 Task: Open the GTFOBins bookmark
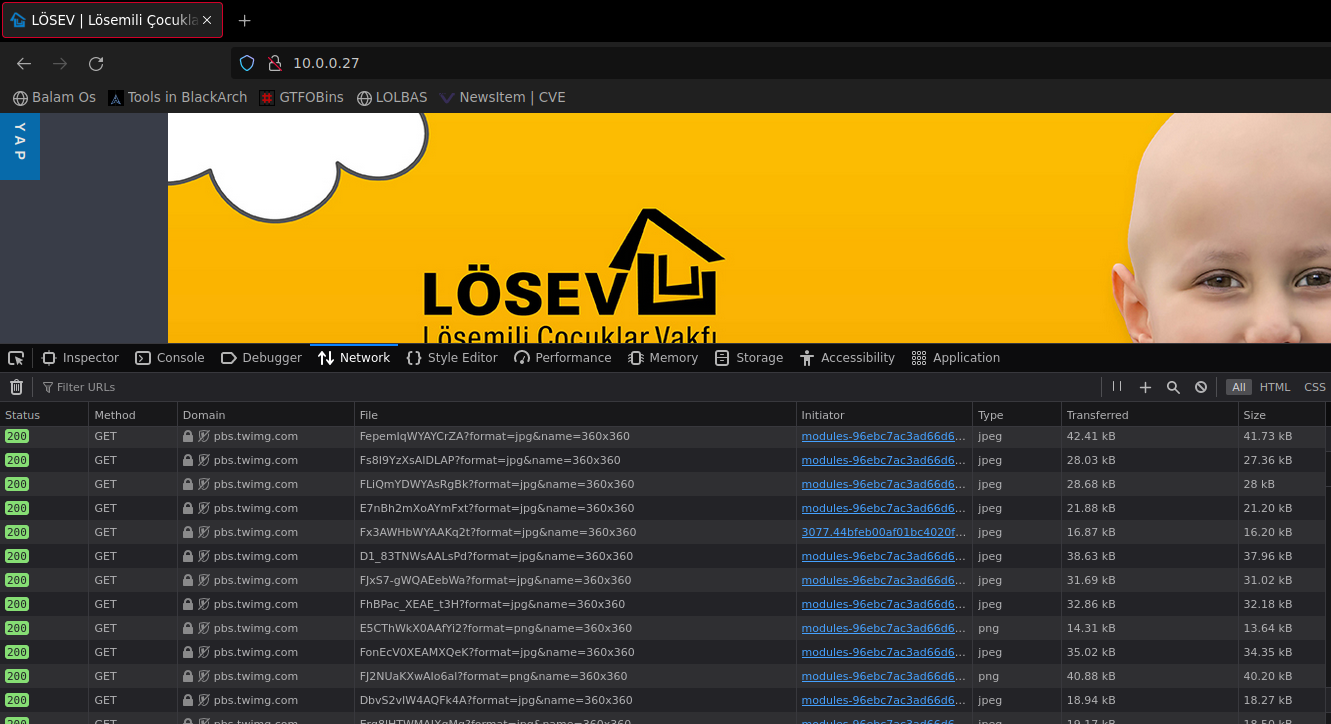click(x=301, y=97)
